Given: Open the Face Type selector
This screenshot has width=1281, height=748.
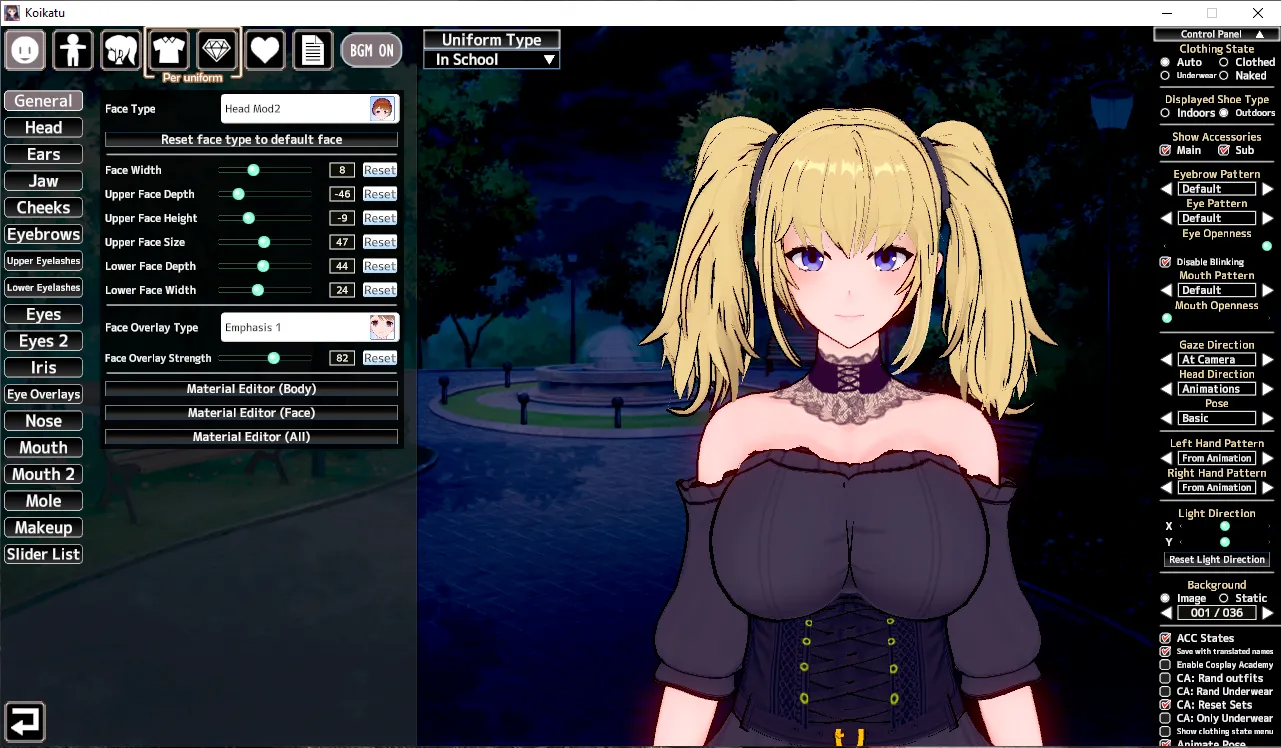Looking at the screenshot, I should point(310,109).
